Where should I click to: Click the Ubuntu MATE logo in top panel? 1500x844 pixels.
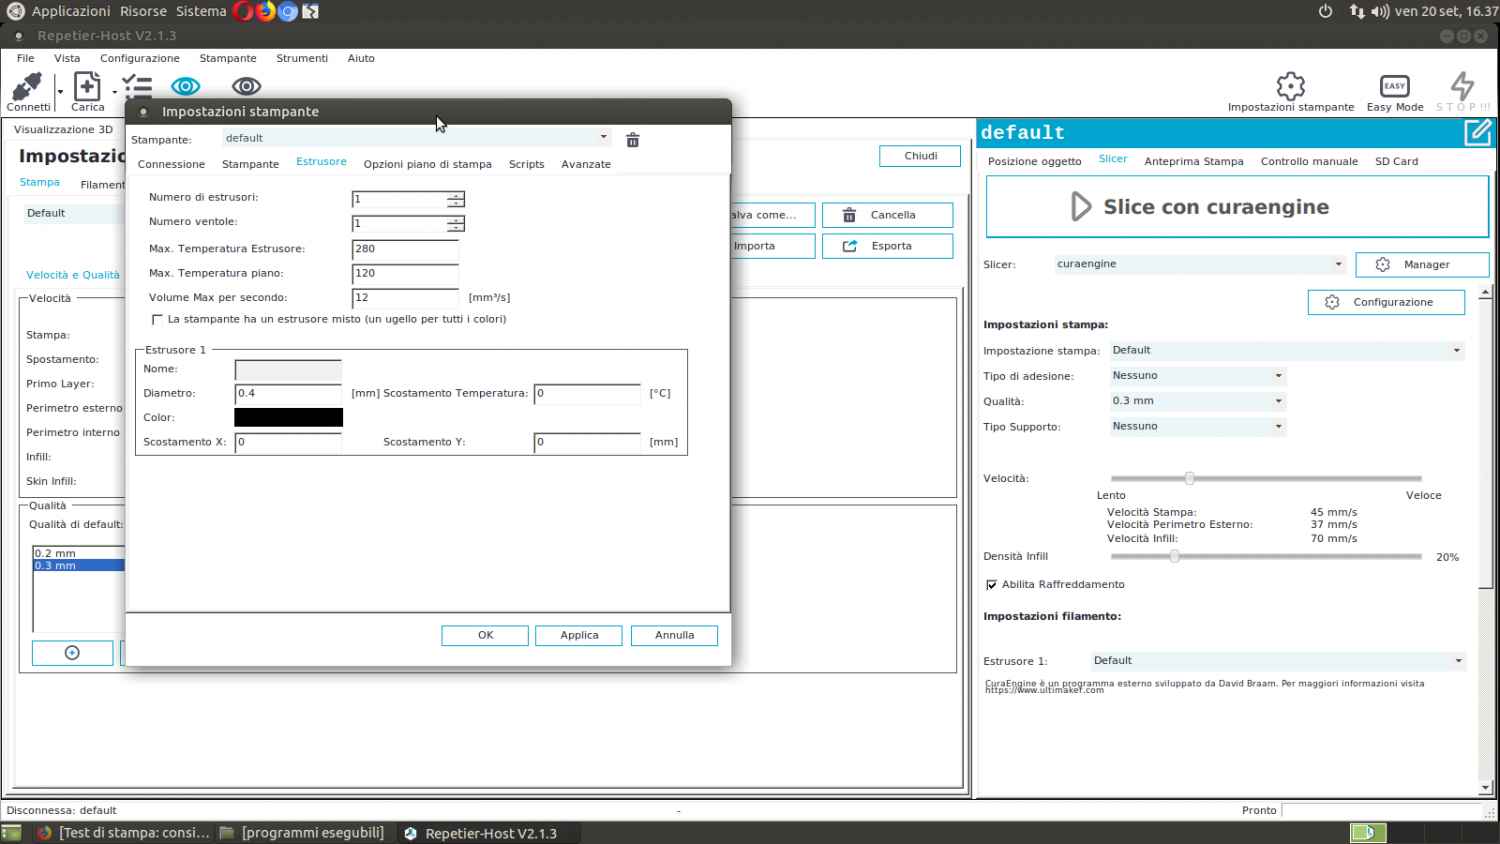tap(15, 11)
